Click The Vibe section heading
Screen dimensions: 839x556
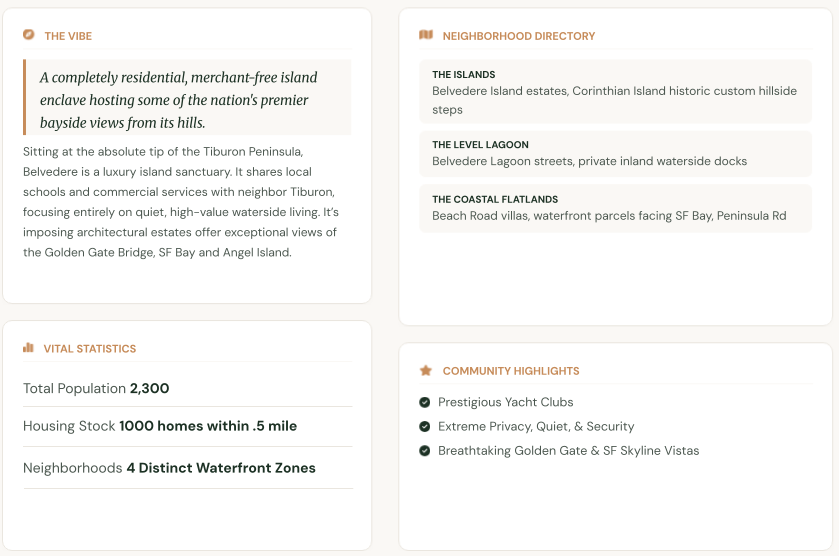[x=68, y=36]
